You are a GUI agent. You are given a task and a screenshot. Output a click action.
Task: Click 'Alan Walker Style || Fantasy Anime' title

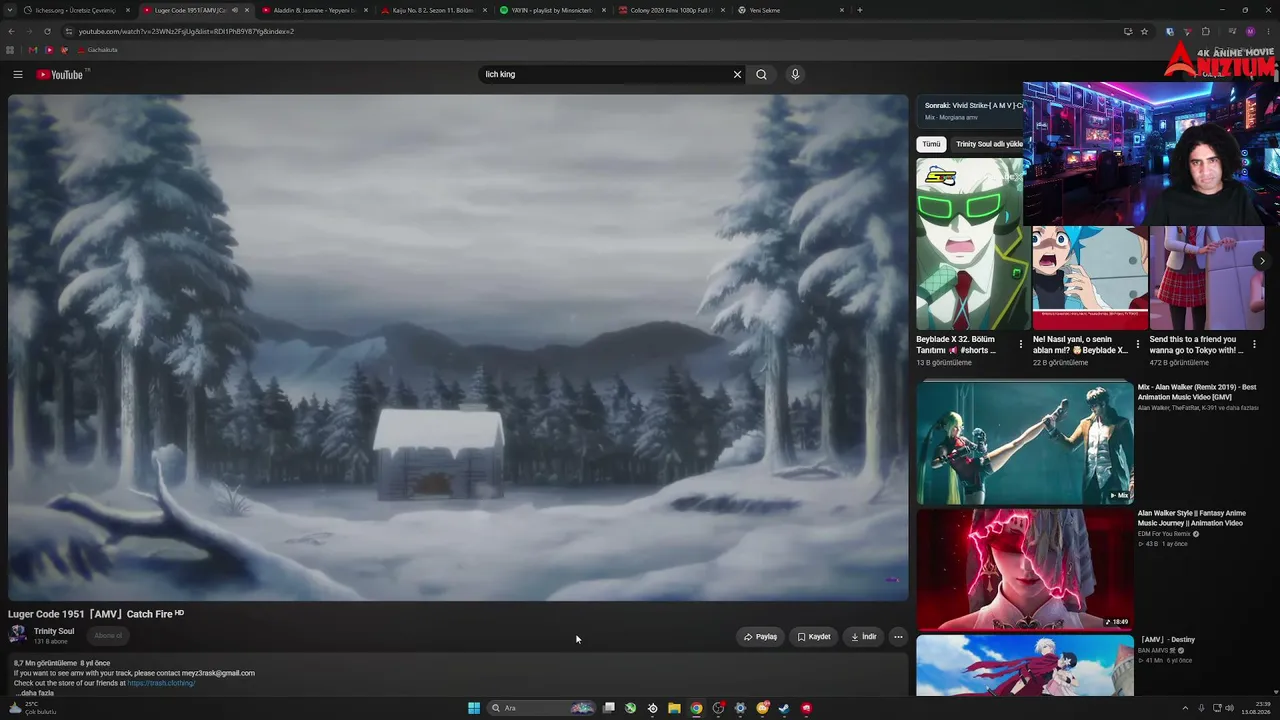click(x=1191, y=518)
